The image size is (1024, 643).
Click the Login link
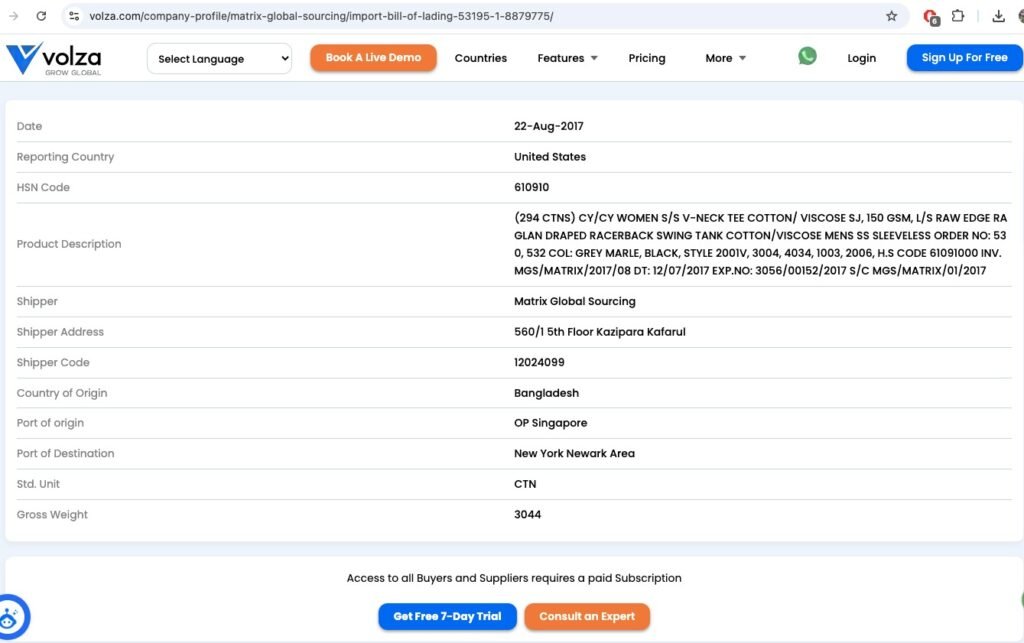861,58
